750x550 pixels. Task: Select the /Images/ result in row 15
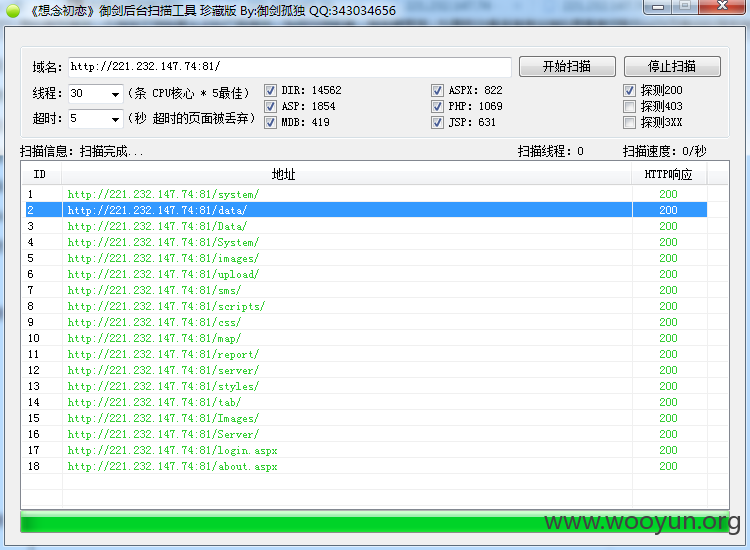point(366,418)
